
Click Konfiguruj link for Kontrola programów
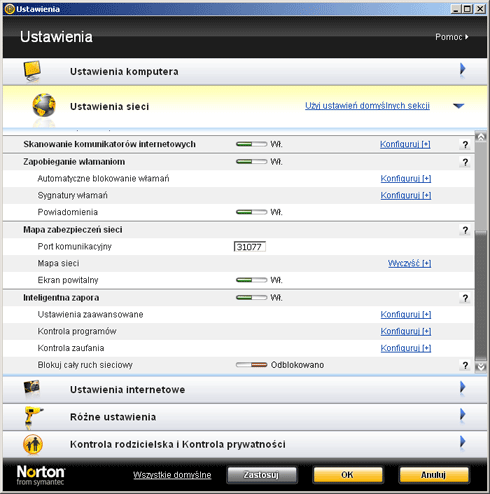tap(406, 331)
